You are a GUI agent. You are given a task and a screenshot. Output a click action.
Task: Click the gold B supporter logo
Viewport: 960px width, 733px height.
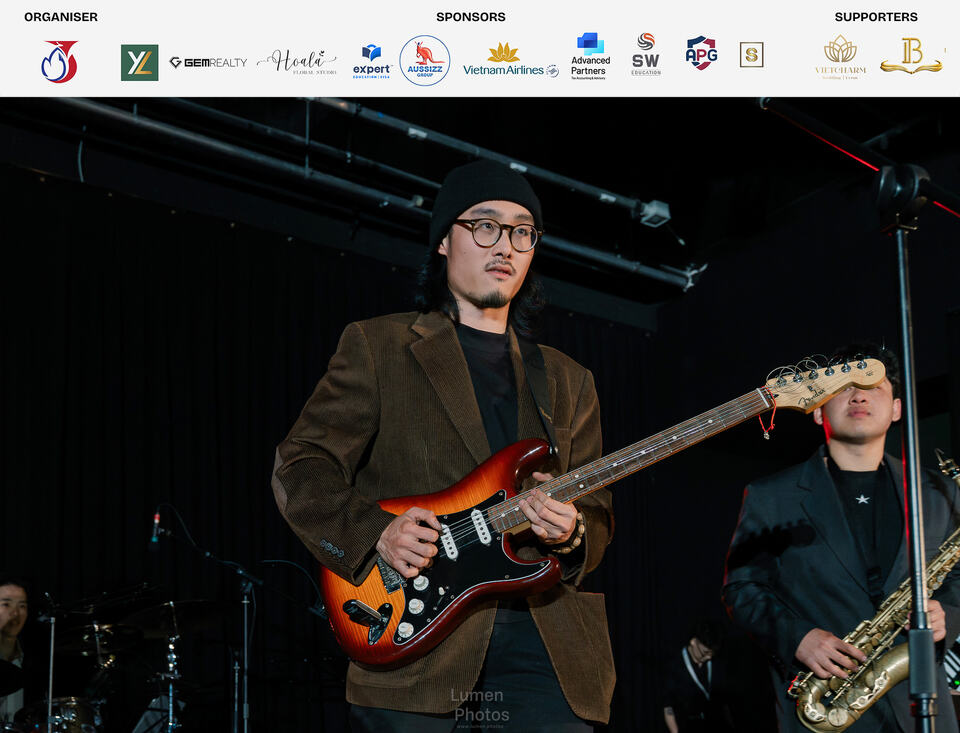point(911,56)
